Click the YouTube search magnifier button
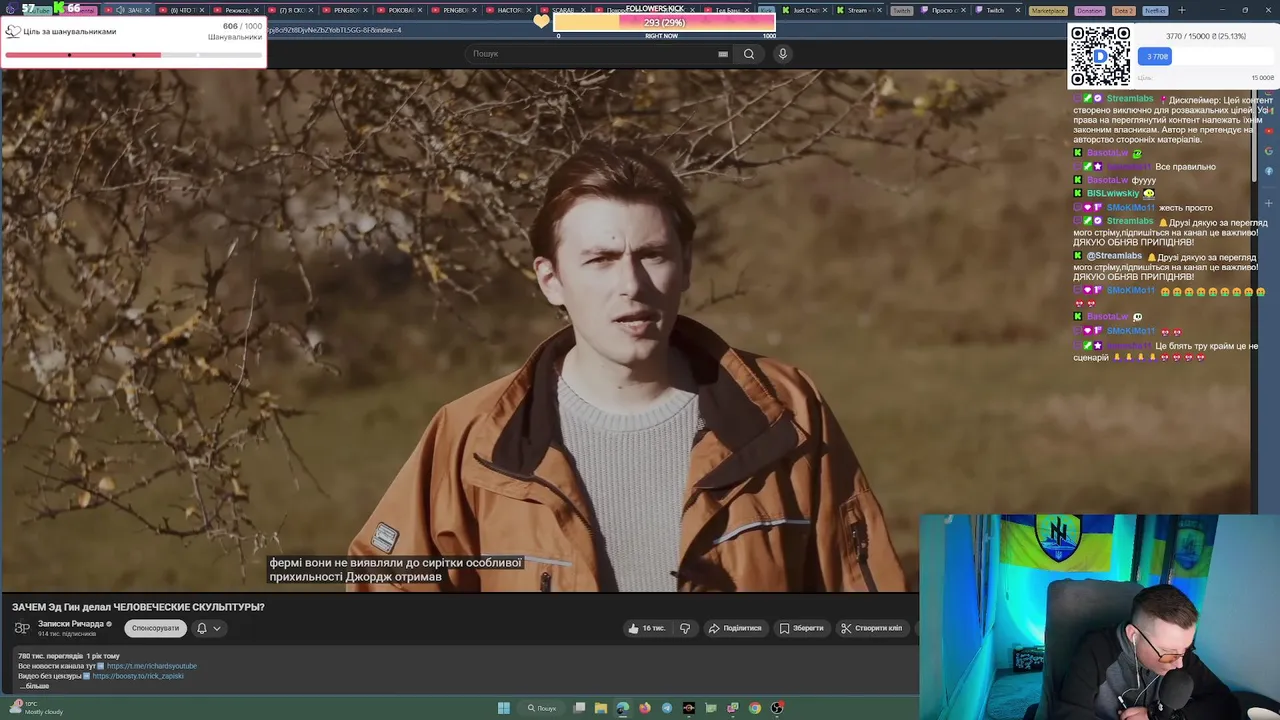 pyautogui.click(x=748, y=54)
